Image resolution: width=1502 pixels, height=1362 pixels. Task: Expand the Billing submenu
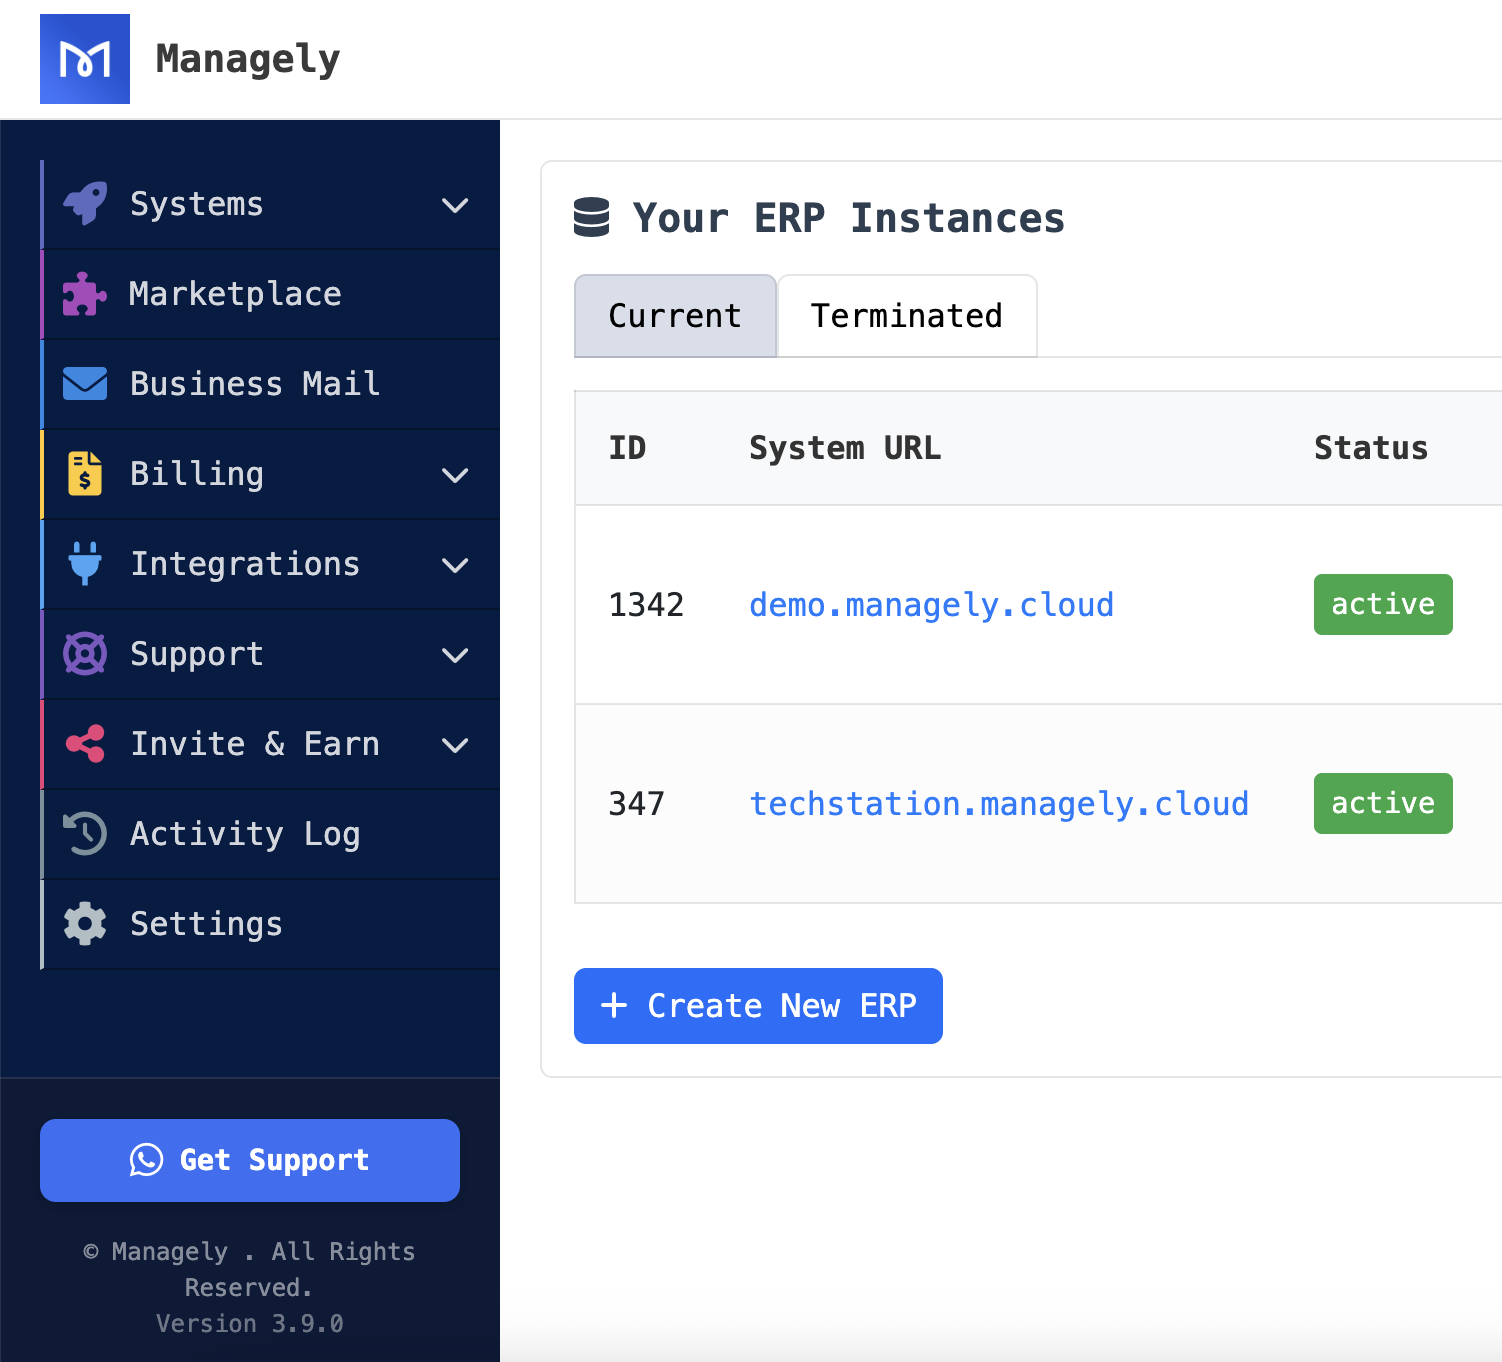click(456, 476)
